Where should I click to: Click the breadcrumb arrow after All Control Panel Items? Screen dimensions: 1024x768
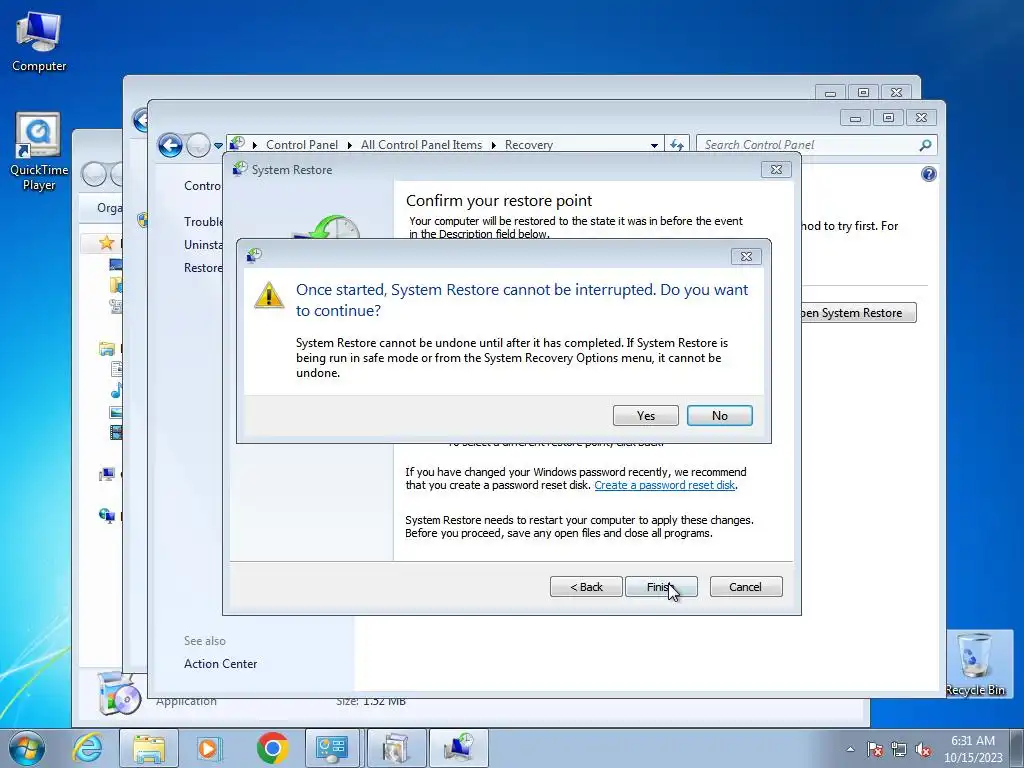(x=494, y=145)
